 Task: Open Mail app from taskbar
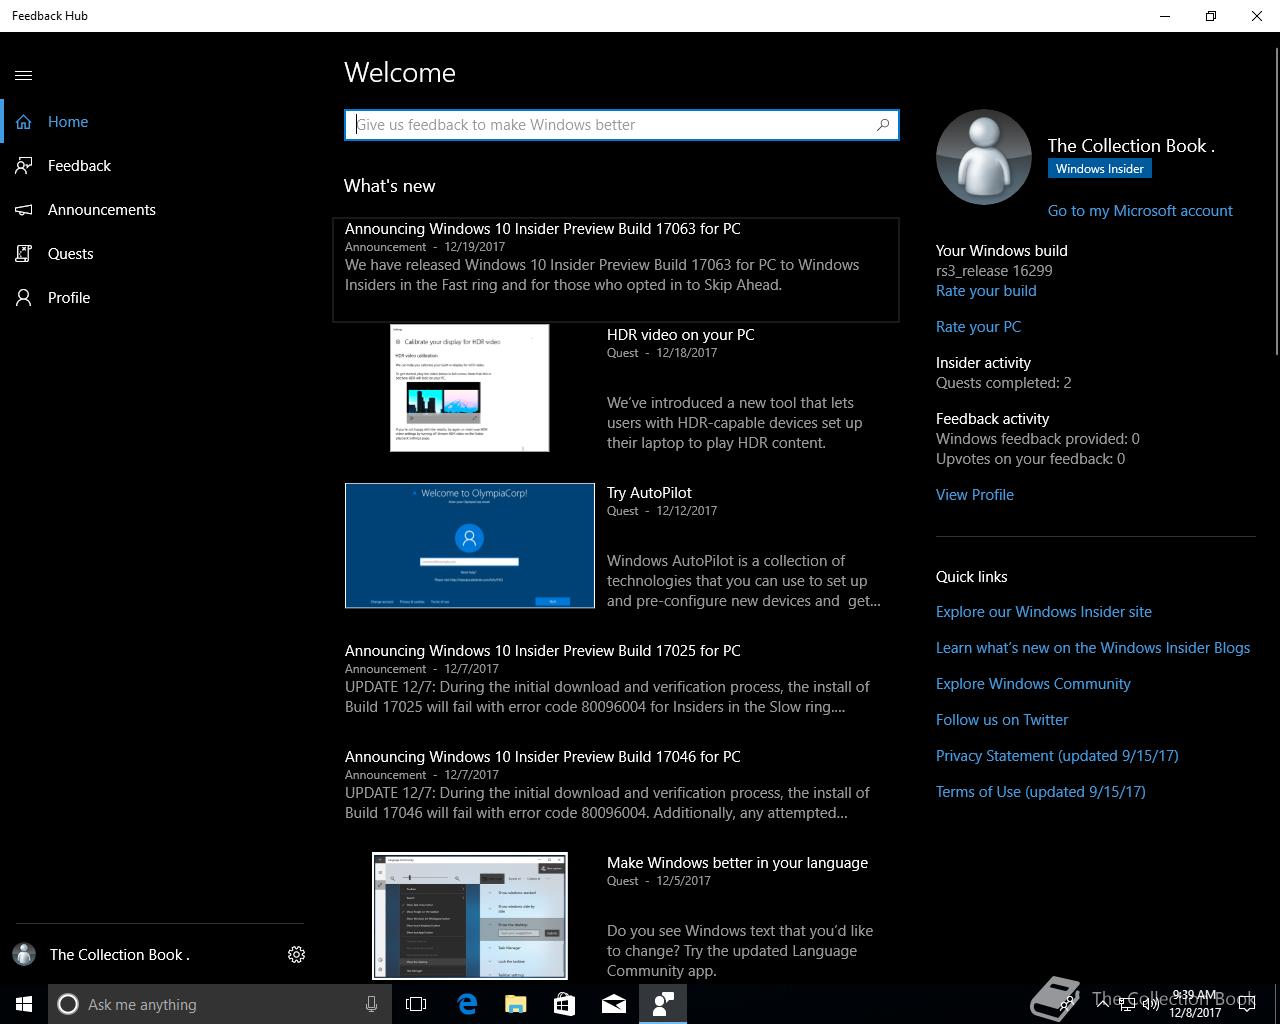613,1004
